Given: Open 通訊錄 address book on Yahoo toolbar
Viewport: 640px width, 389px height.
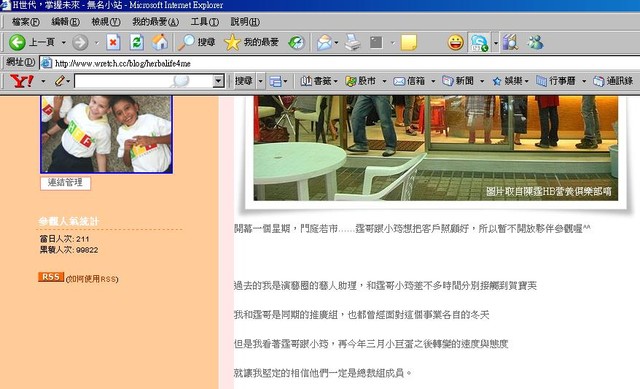Looking at the screenshot, I should (x=613, y=81).
